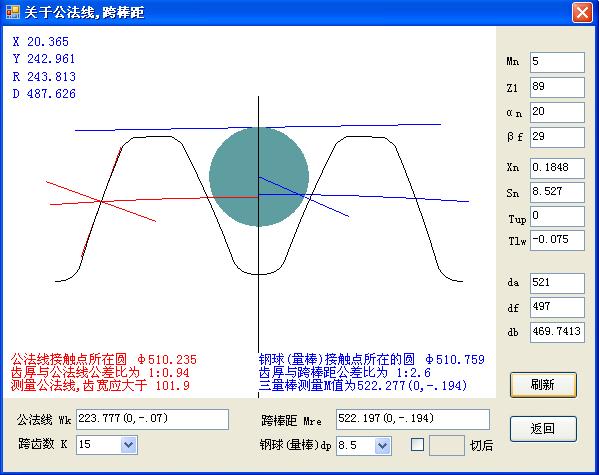Click the Xn coefficient field

click(557, 168)
